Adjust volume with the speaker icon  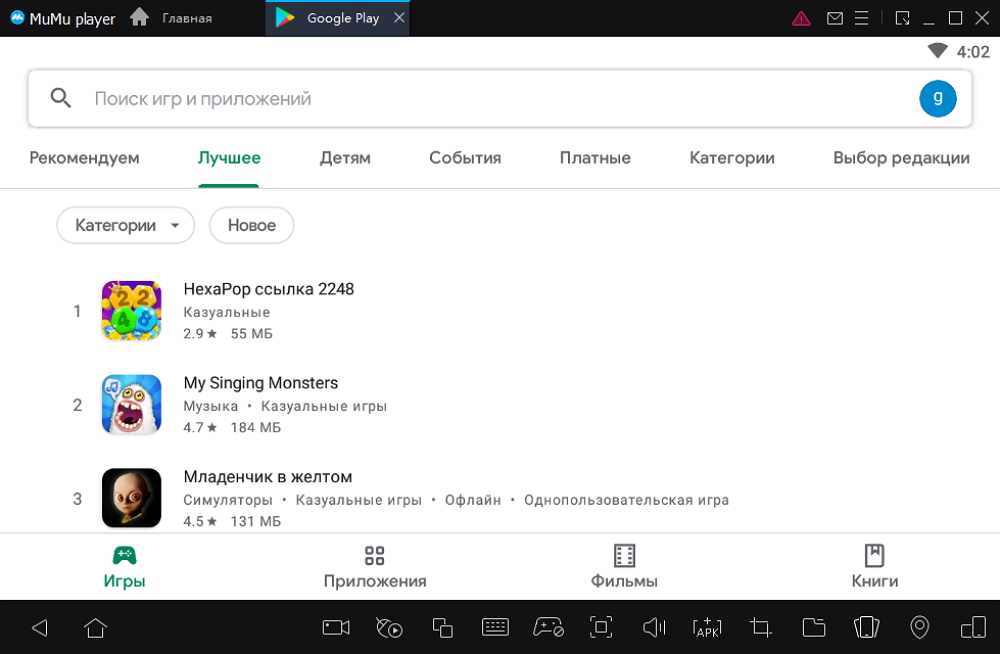654,628
